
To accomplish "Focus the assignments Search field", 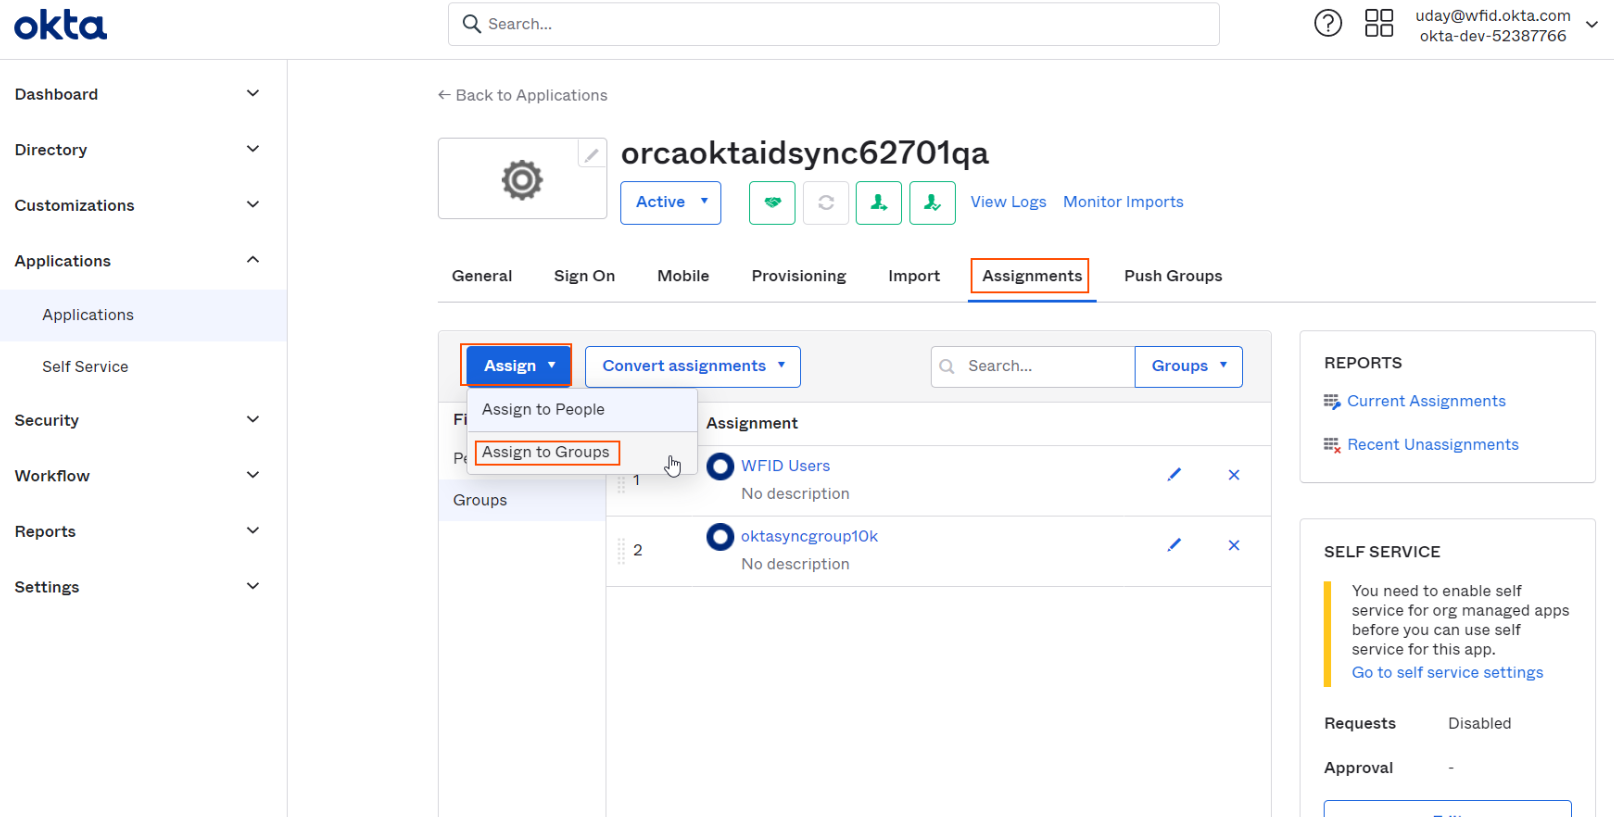I will tap(1033, 366).
